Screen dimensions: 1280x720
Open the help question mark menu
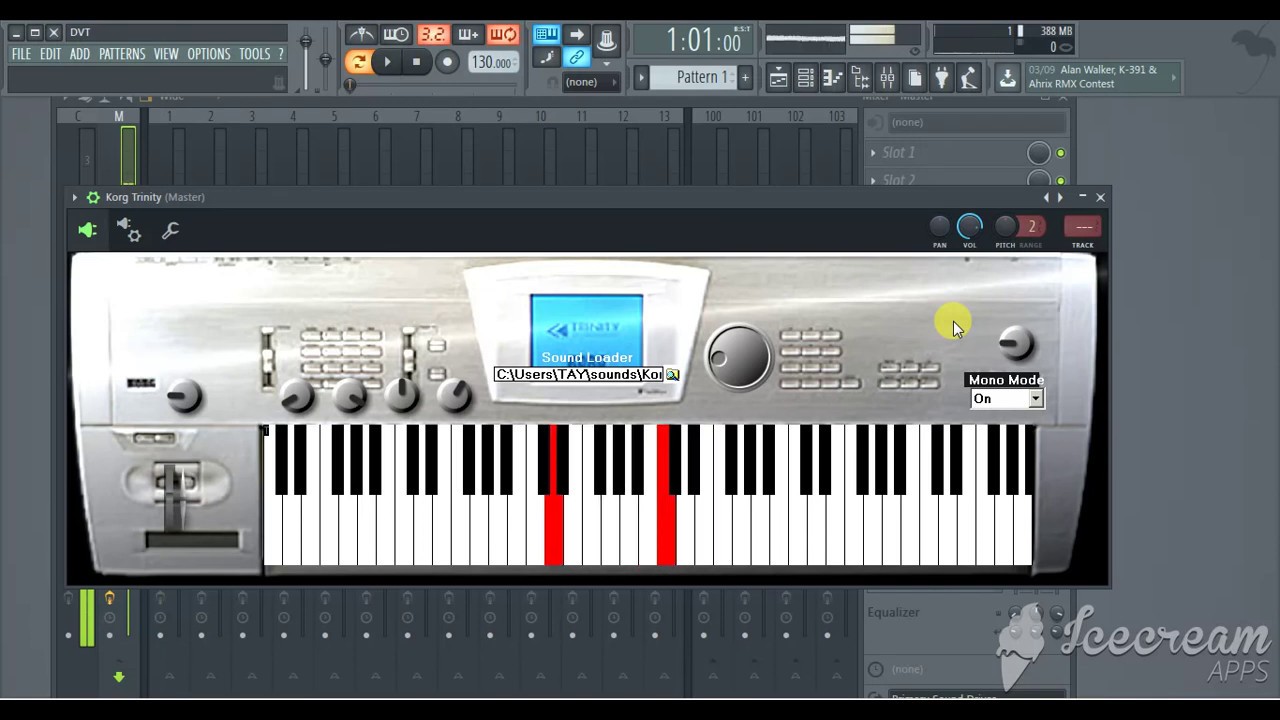coord(281,54)
